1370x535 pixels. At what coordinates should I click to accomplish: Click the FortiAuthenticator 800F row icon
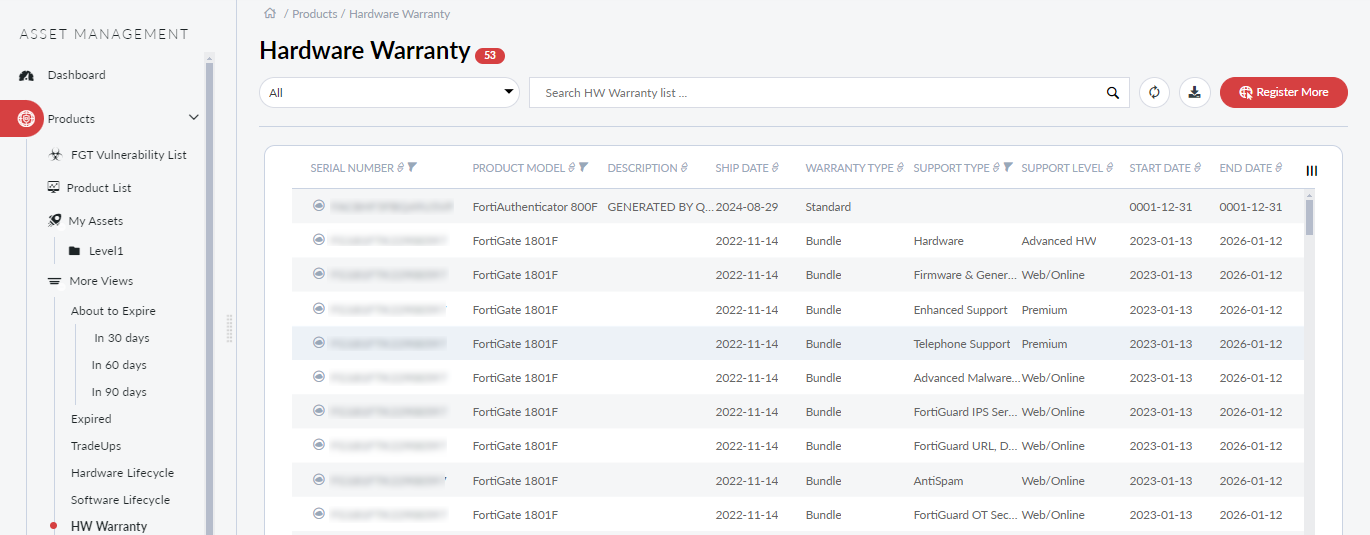click(x=319, y=206)
